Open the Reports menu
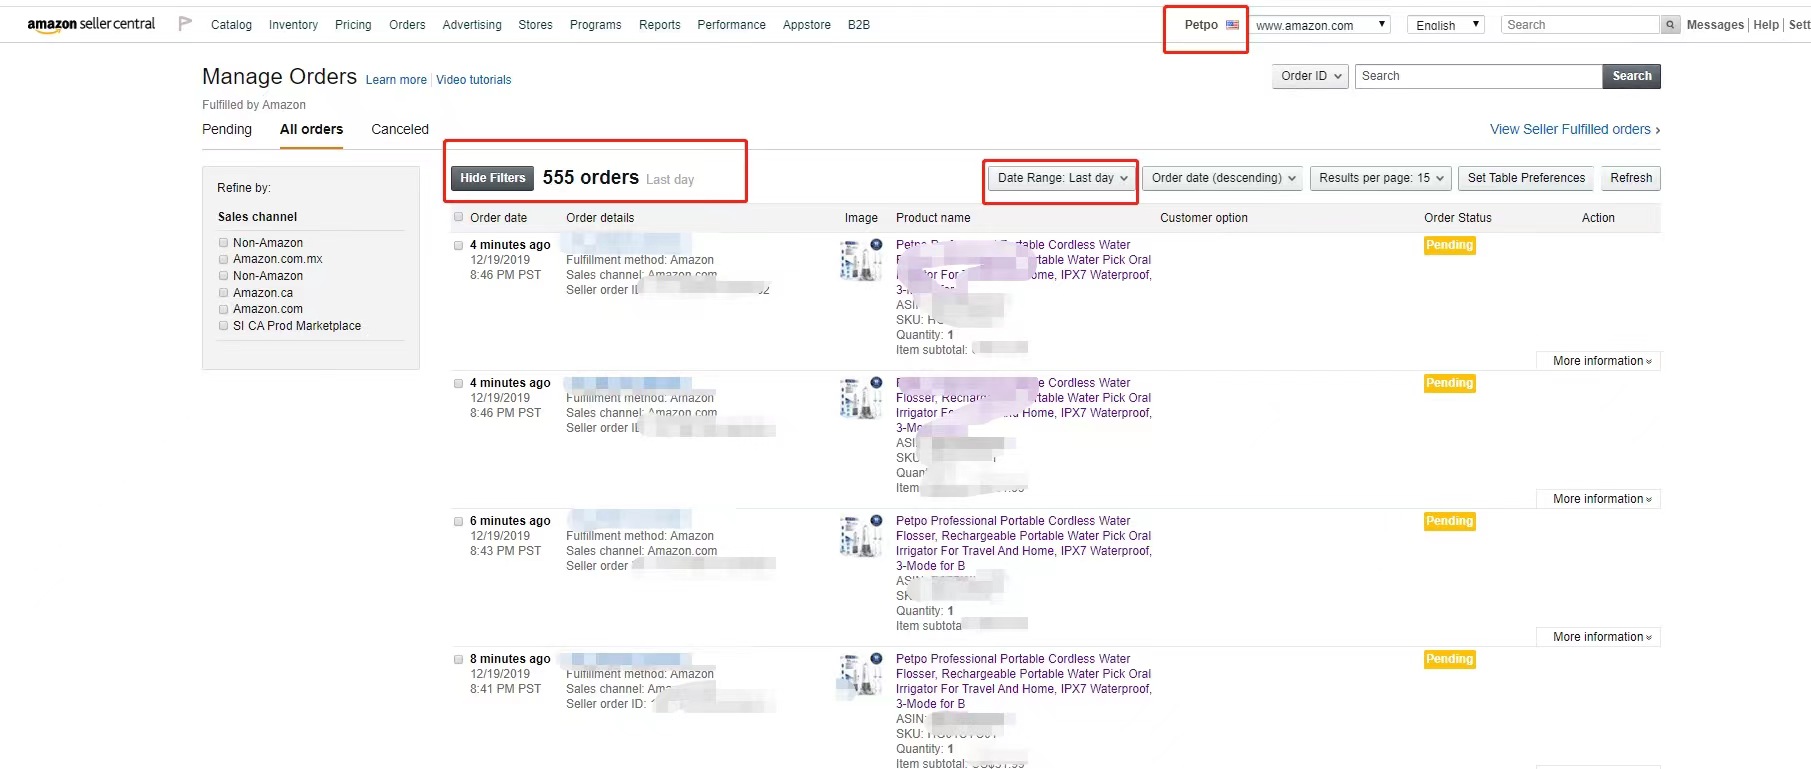This screenshot has height=769, width=1811. pos(659,25)
